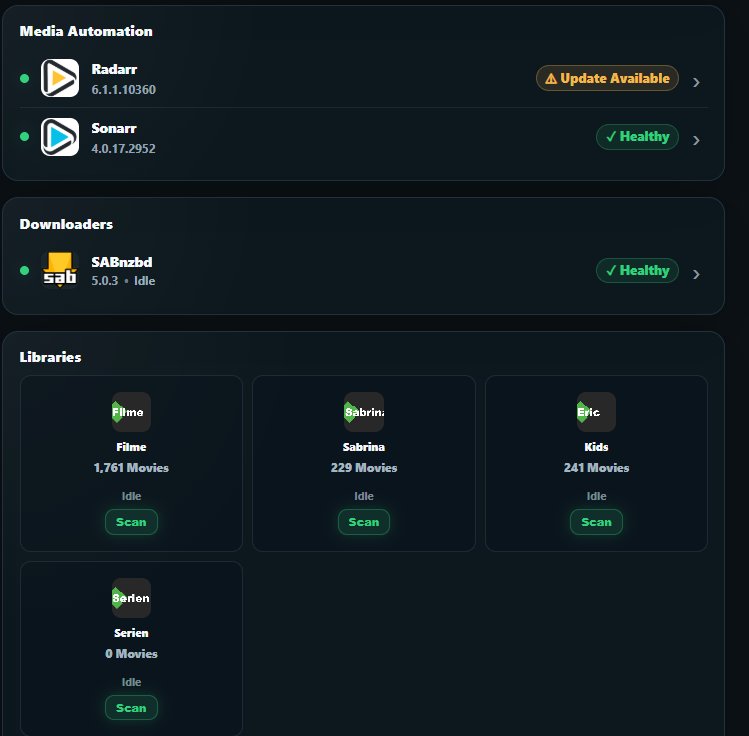Click the Kids library title
749x736 pixels.
(x=596, y=447)
